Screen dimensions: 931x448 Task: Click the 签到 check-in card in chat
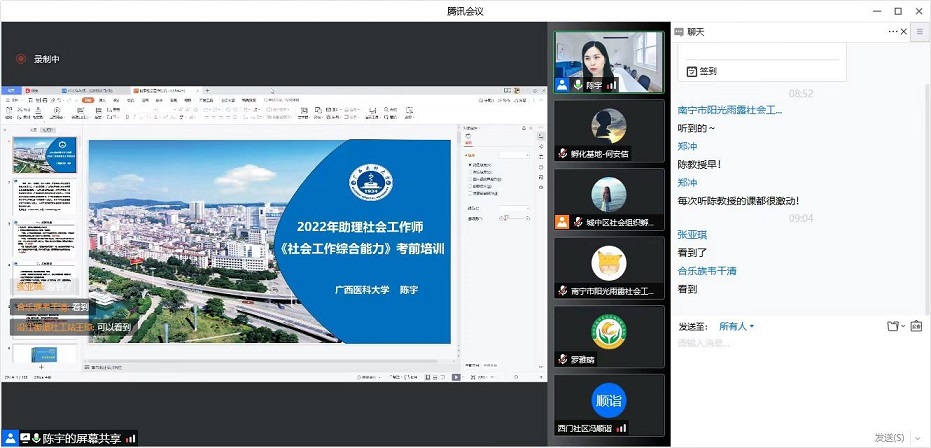707,71
